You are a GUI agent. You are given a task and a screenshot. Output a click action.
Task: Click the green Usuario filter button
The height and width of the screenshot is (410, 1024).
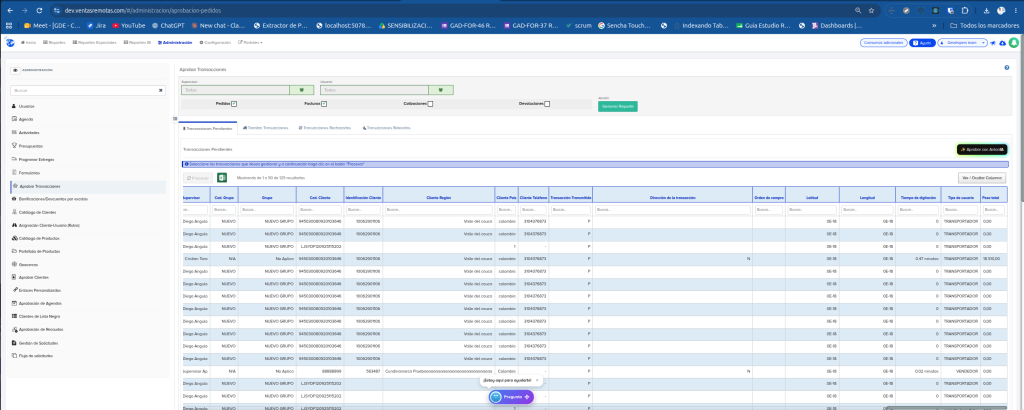441,90
